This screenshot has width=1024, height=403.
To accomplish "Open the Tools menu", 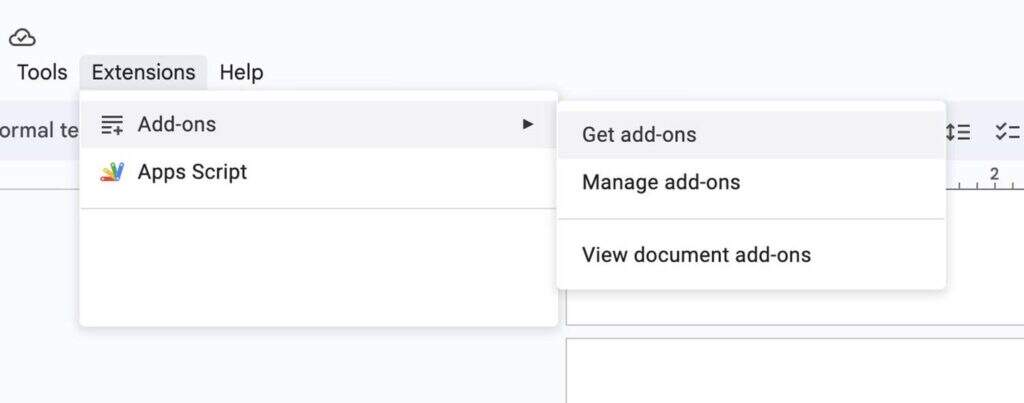I will pyautogui.click(x=42, y=72).
